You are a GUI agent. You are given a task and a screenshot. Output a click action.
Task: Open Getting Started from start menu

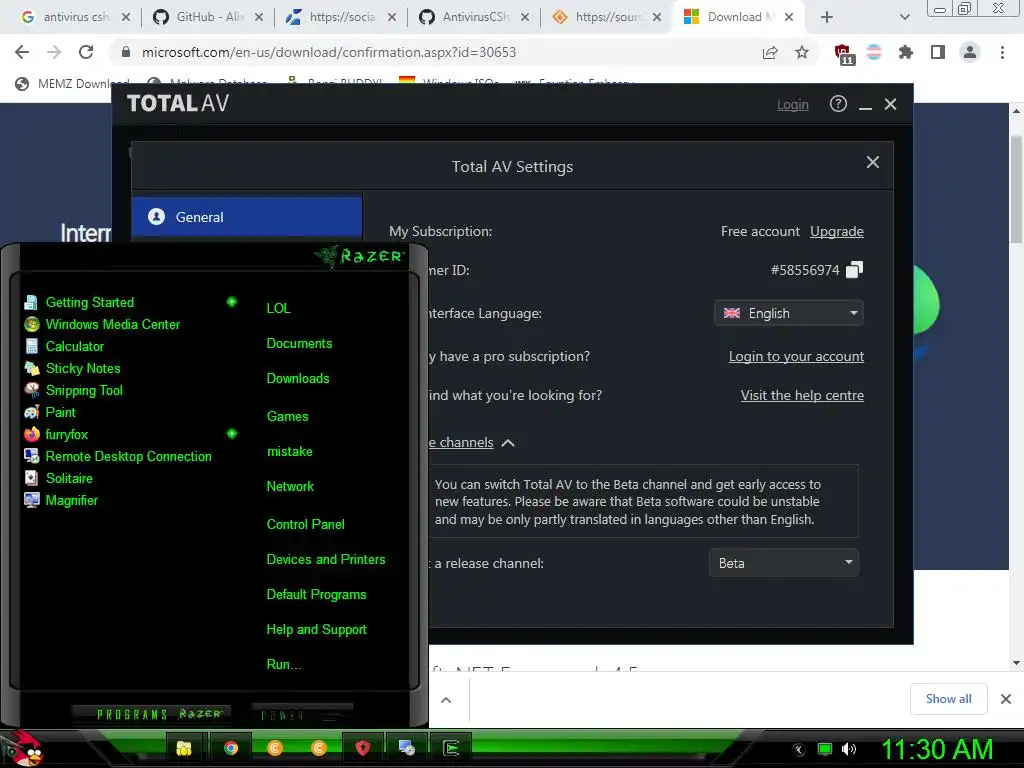coord(89,302)
